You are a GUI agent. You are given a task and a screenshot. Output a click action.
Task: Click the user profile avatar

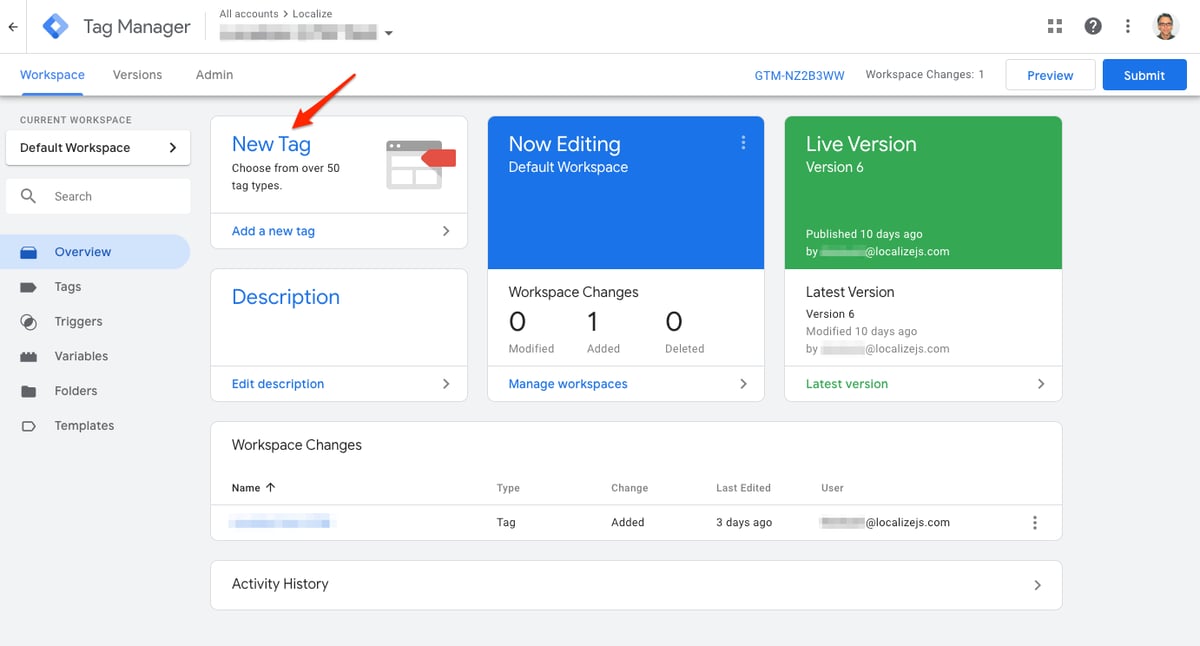point(1166,27)
